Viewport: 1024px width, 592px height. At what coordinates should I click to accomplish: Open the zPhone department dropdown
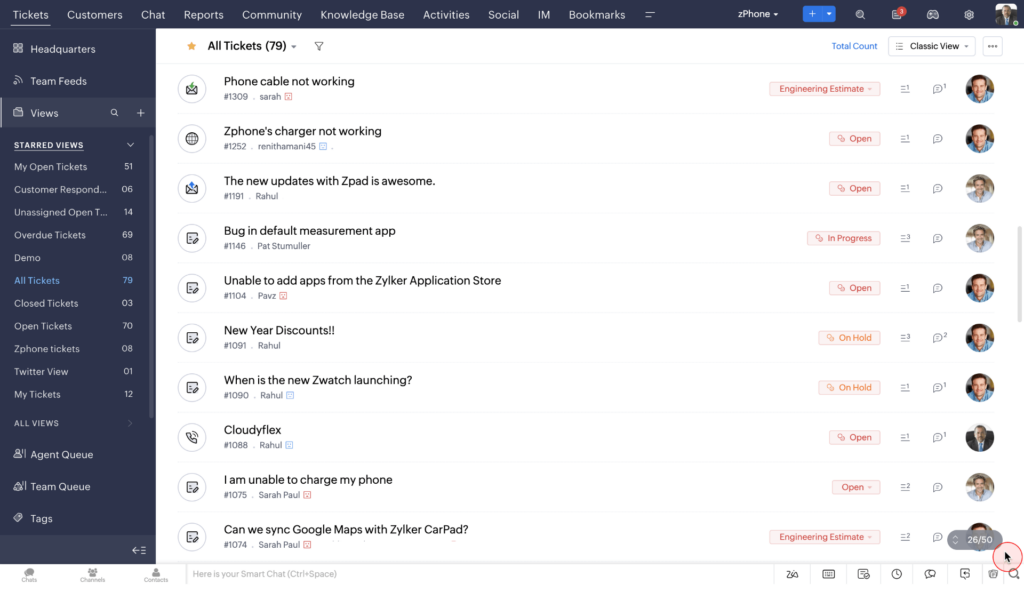(758, 14)
